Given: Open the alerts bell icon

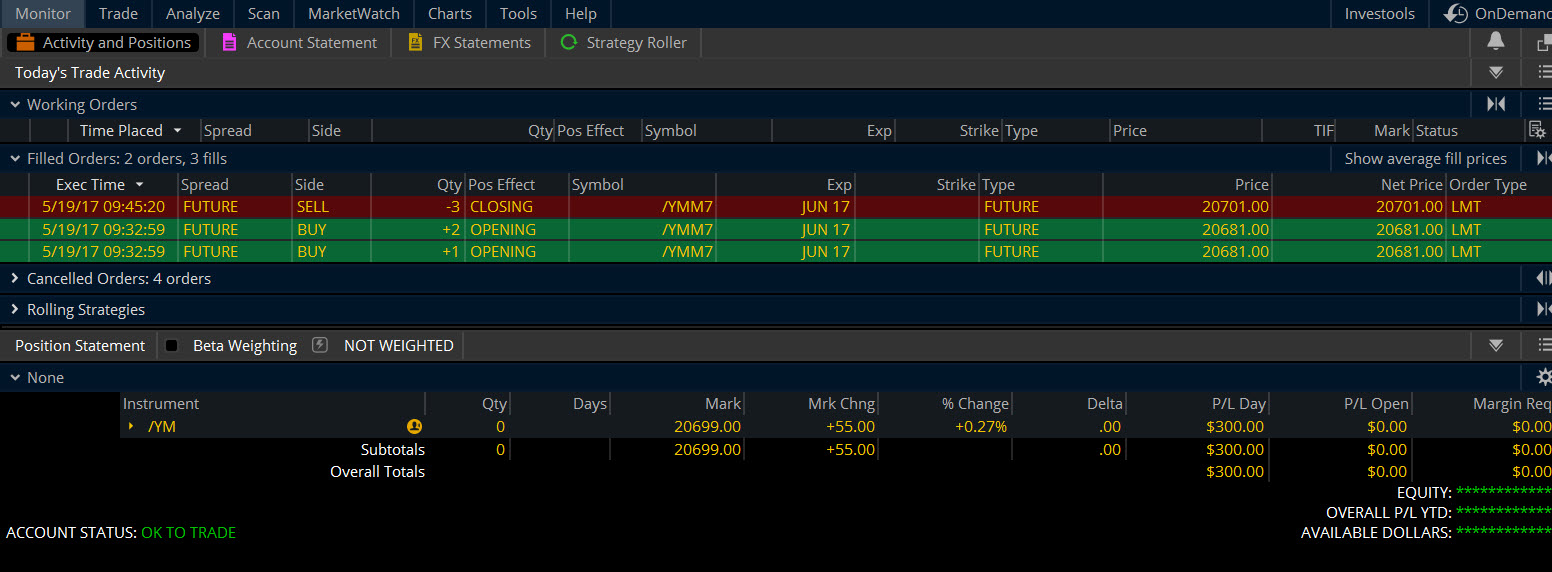Looking at the screenshot, I should (1495, 41).
